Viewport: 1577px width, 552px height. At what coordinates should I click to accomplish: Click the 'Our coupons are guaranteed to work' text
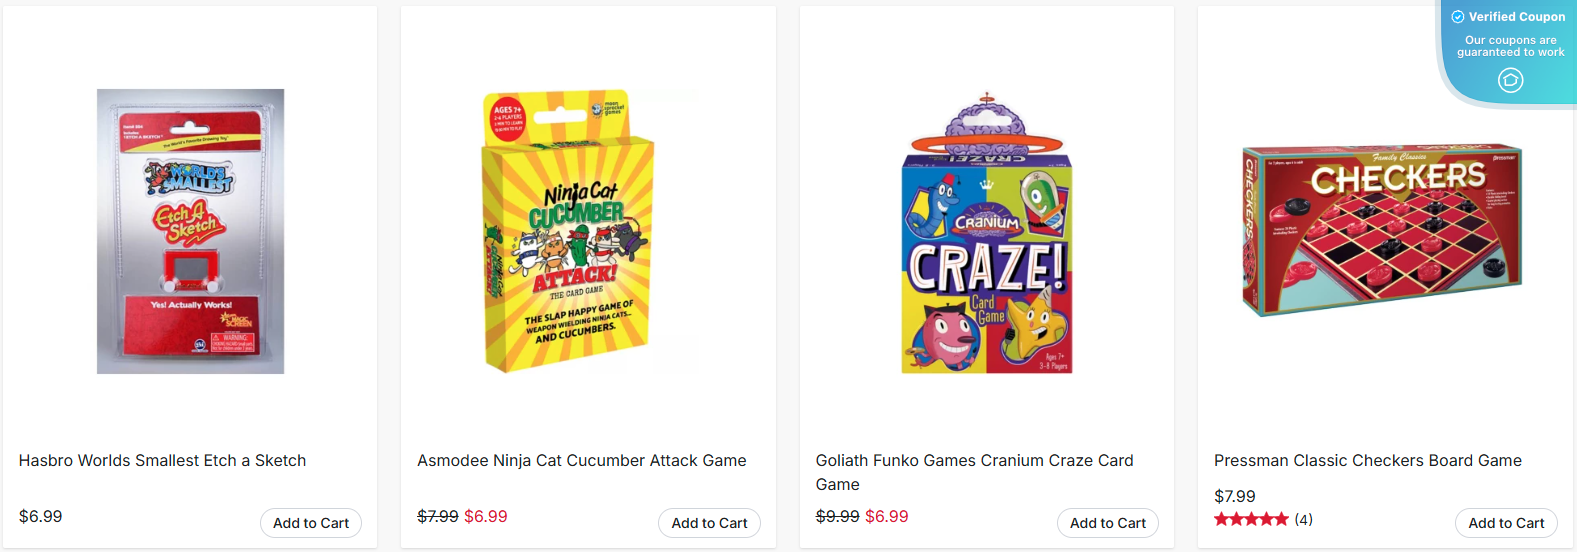pos(1510,46)
